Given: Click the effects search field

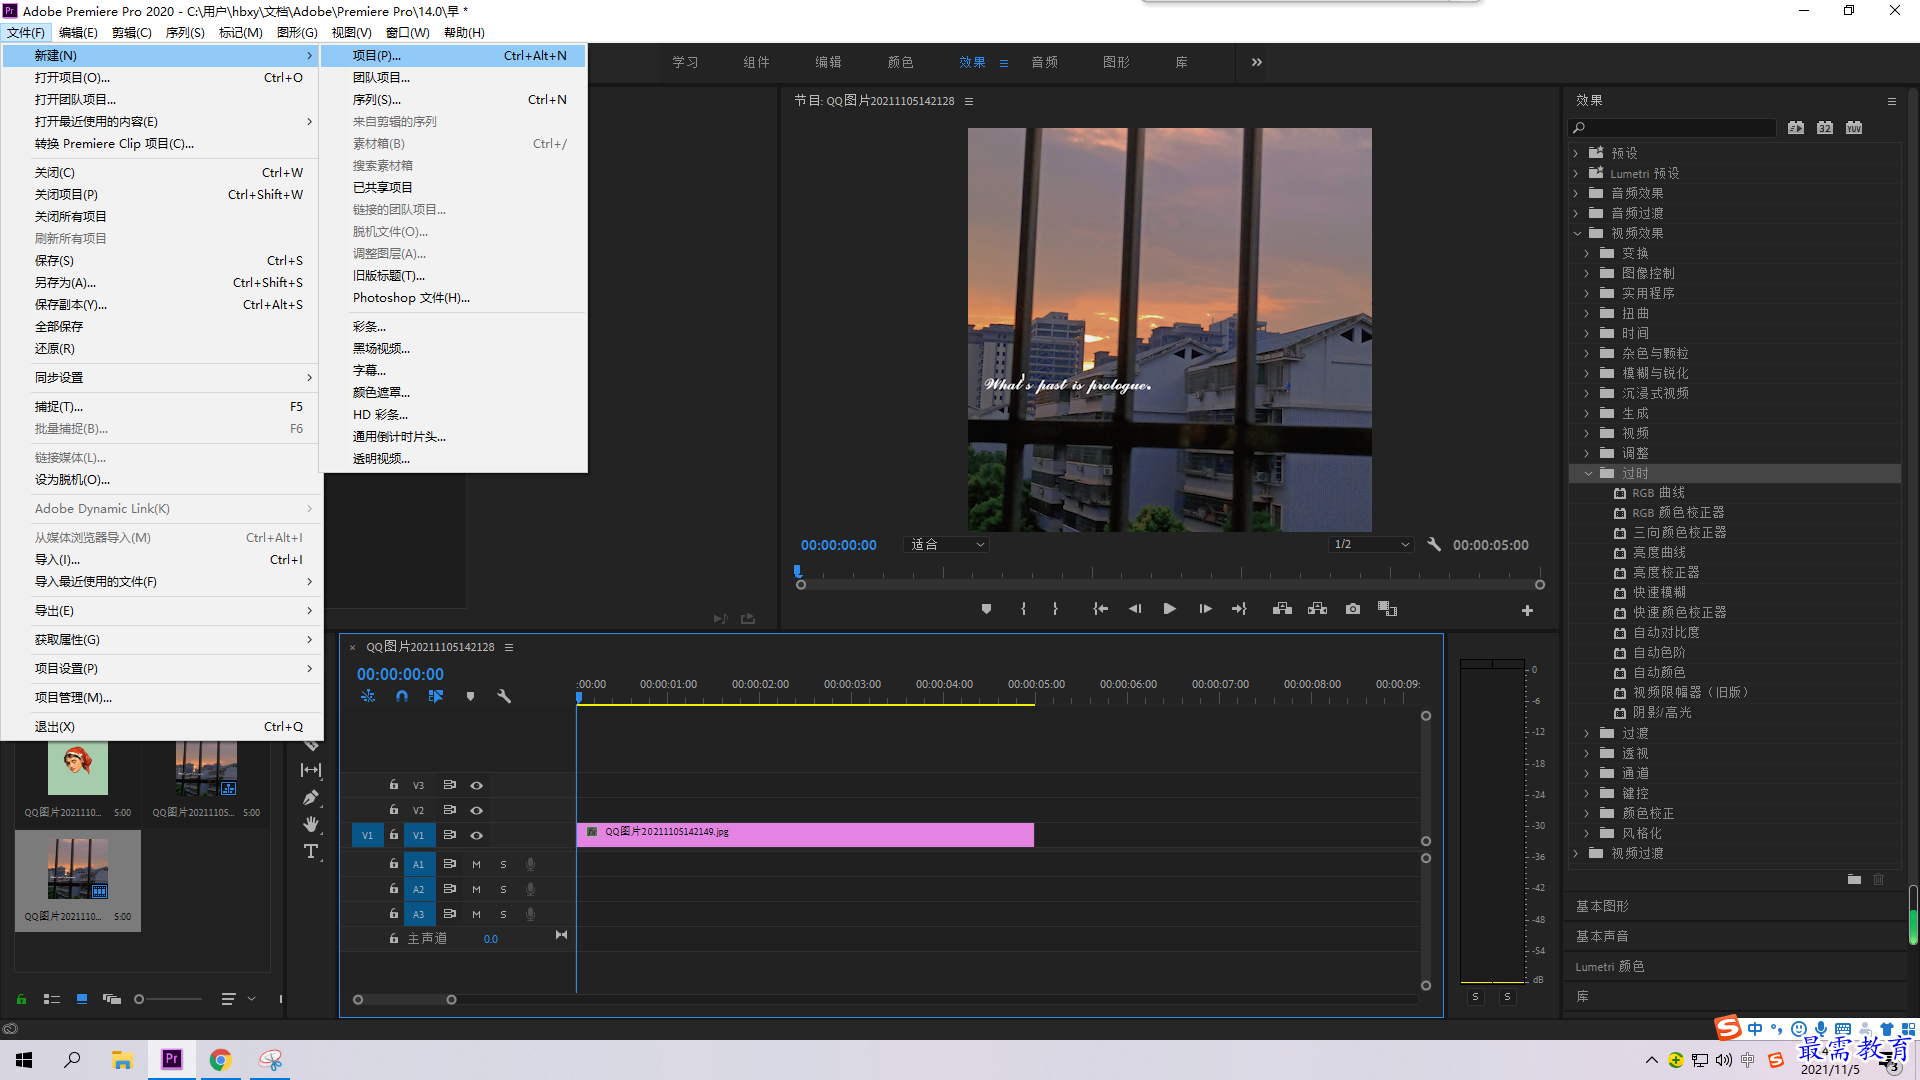Looking at the screenshot, I should (1673, 128).
